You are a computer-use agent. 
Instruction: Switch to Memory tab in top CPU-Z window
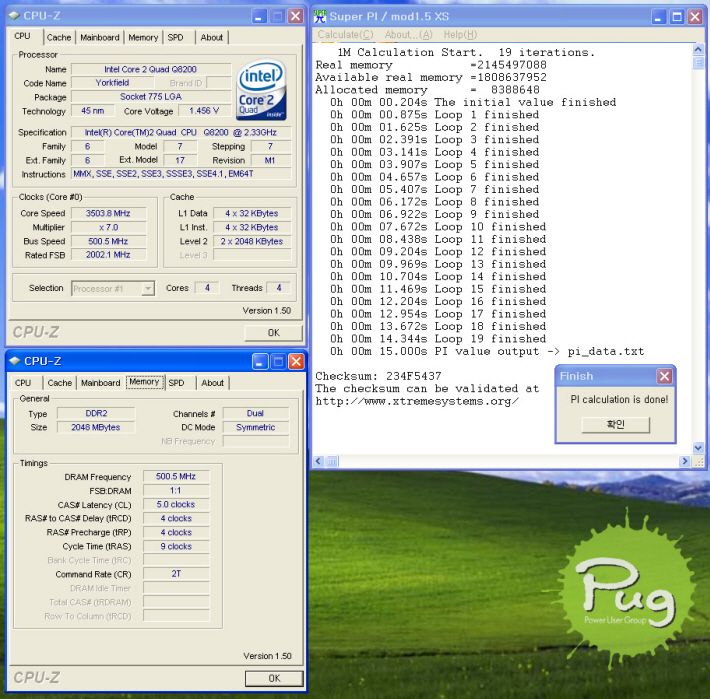click(x=143, y=38)
